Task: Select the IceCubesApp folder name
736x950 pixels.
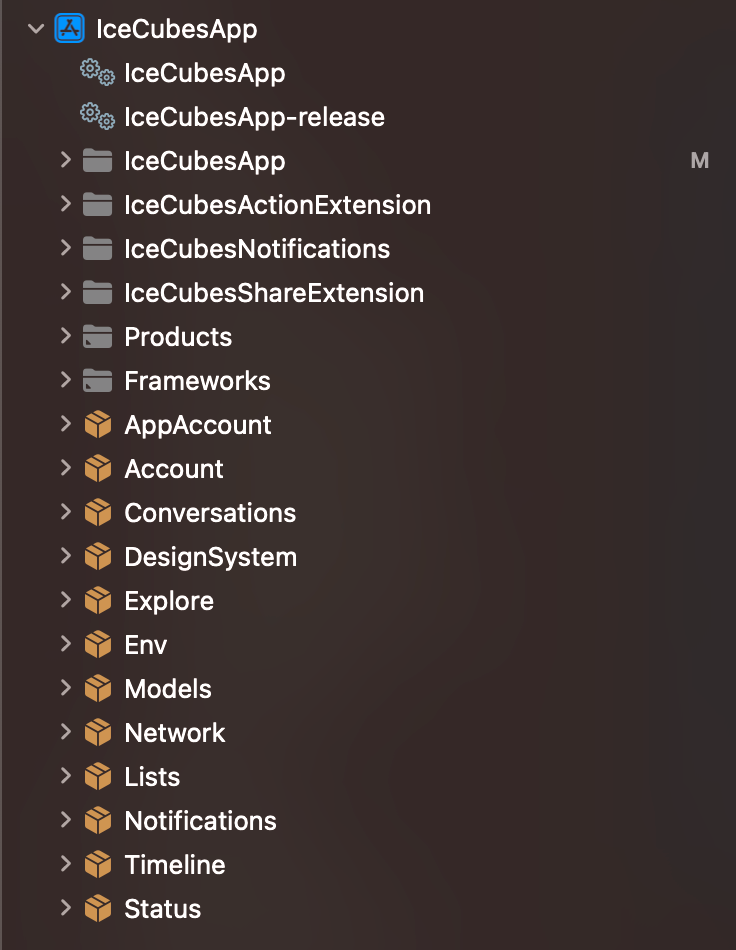Action: coord(205,162)
